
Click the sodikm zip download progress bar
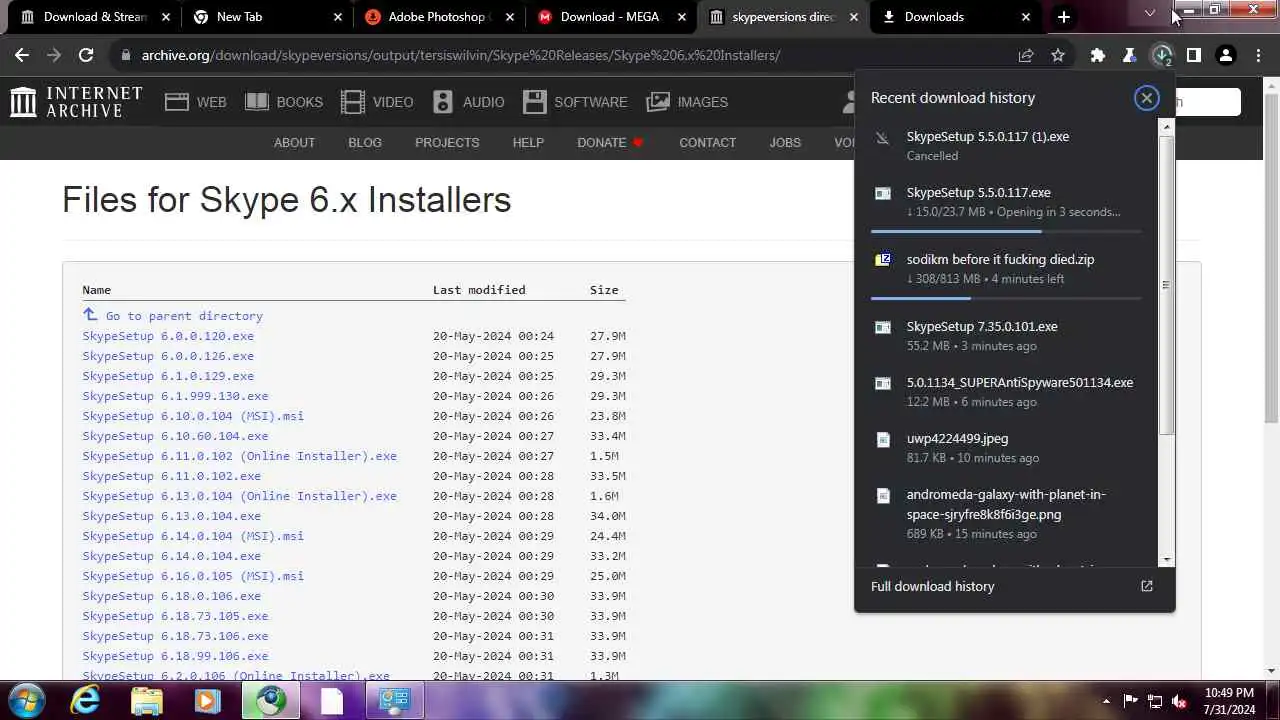(x=1006, y=298)
